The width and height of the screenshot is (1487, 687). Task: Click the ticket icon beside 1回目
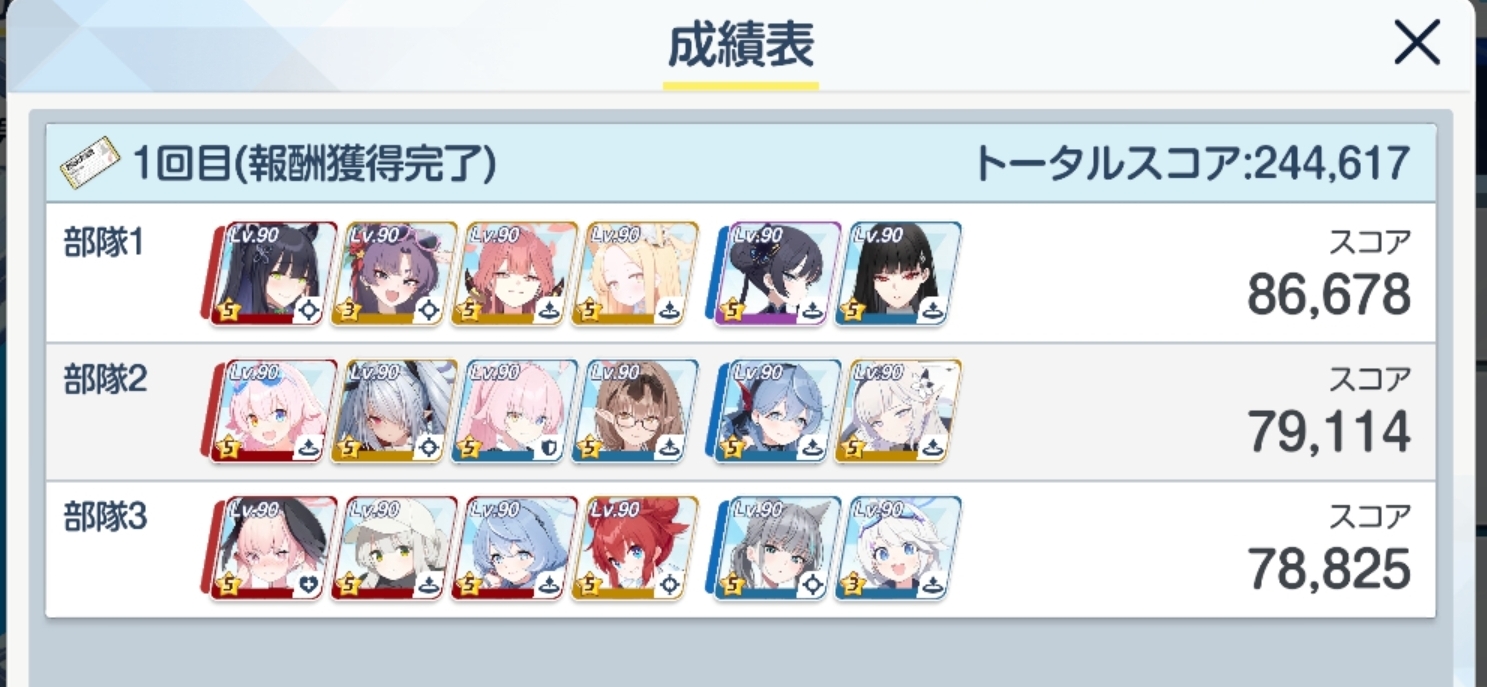click(x=89, y=164)
